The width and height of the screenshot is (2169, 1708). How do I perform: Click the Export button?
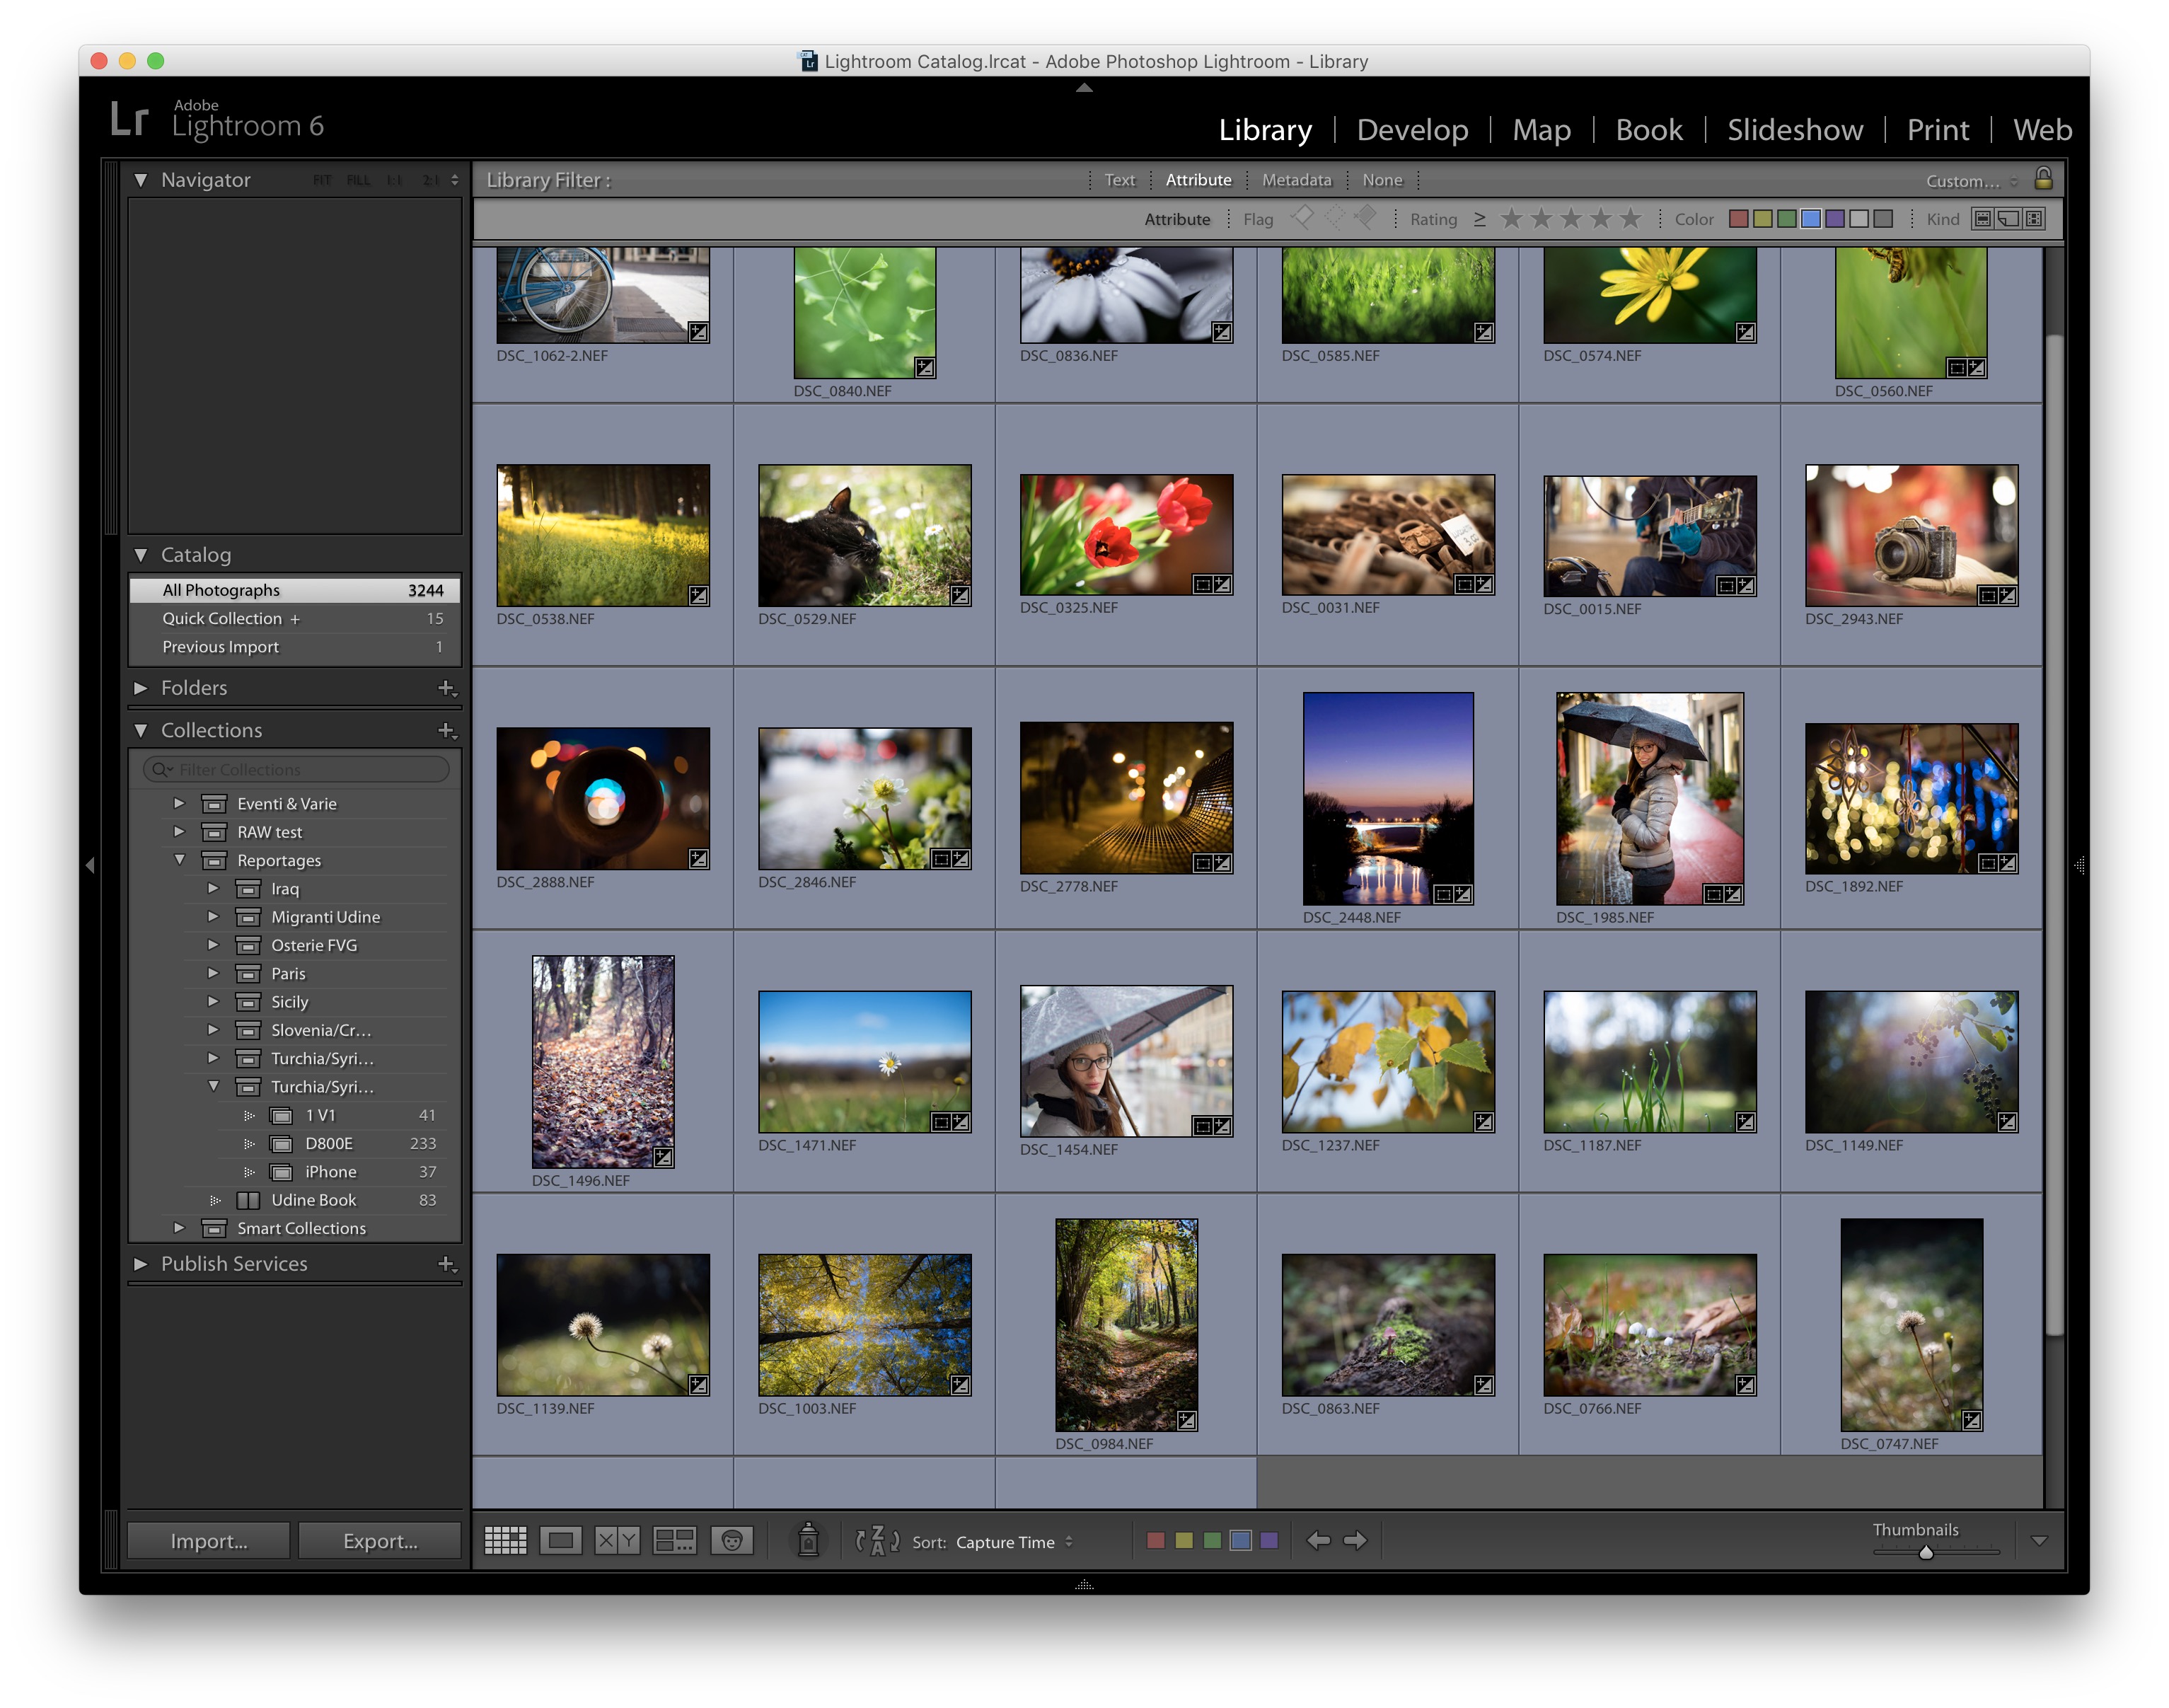click(380, 1541)
